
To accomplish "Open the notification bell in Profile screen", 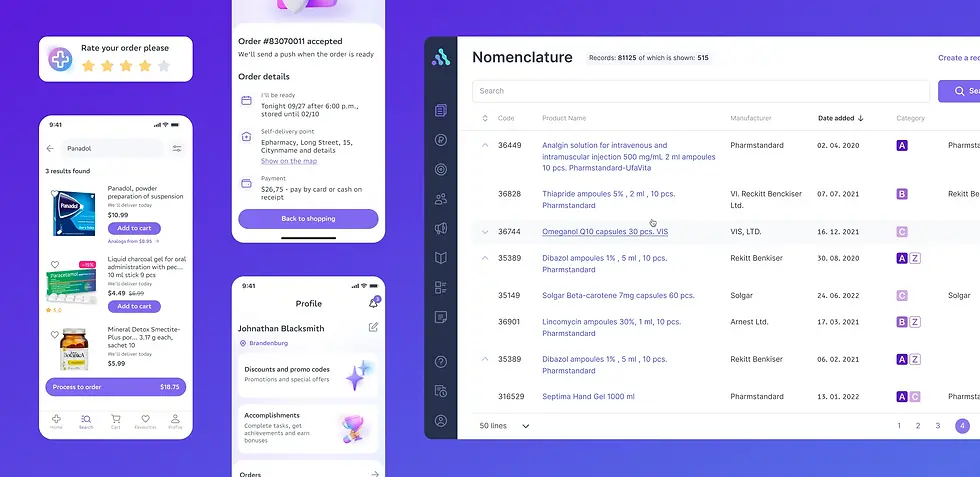I will click(x=374, y=303).
